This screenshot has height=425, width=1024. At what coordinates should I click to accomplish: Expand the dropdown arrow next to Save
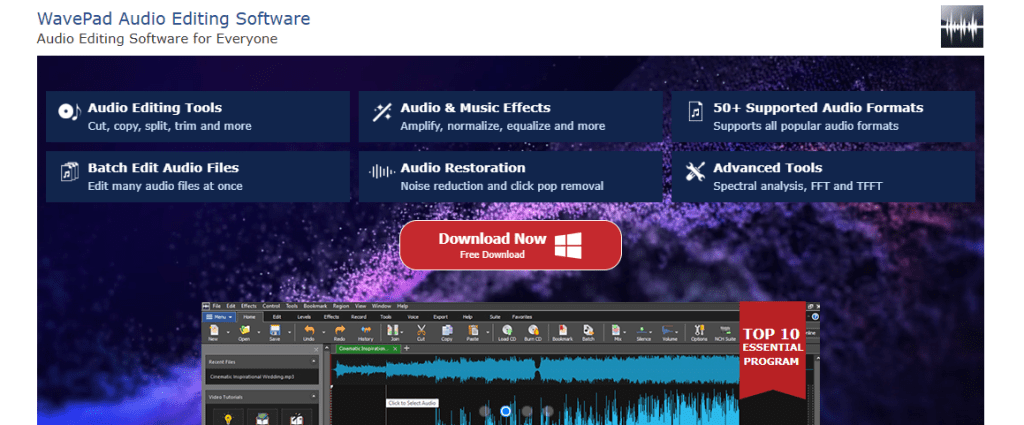289,332
